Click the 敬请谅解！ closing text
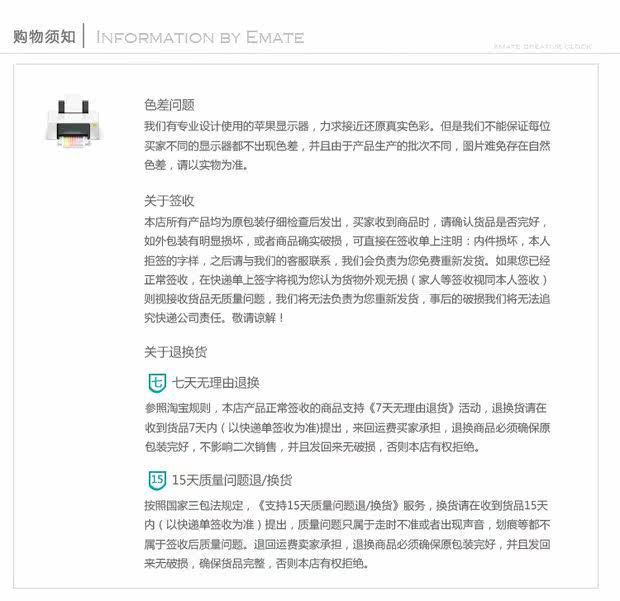Viewport: 620px width, 601px height. coord(258,318)
